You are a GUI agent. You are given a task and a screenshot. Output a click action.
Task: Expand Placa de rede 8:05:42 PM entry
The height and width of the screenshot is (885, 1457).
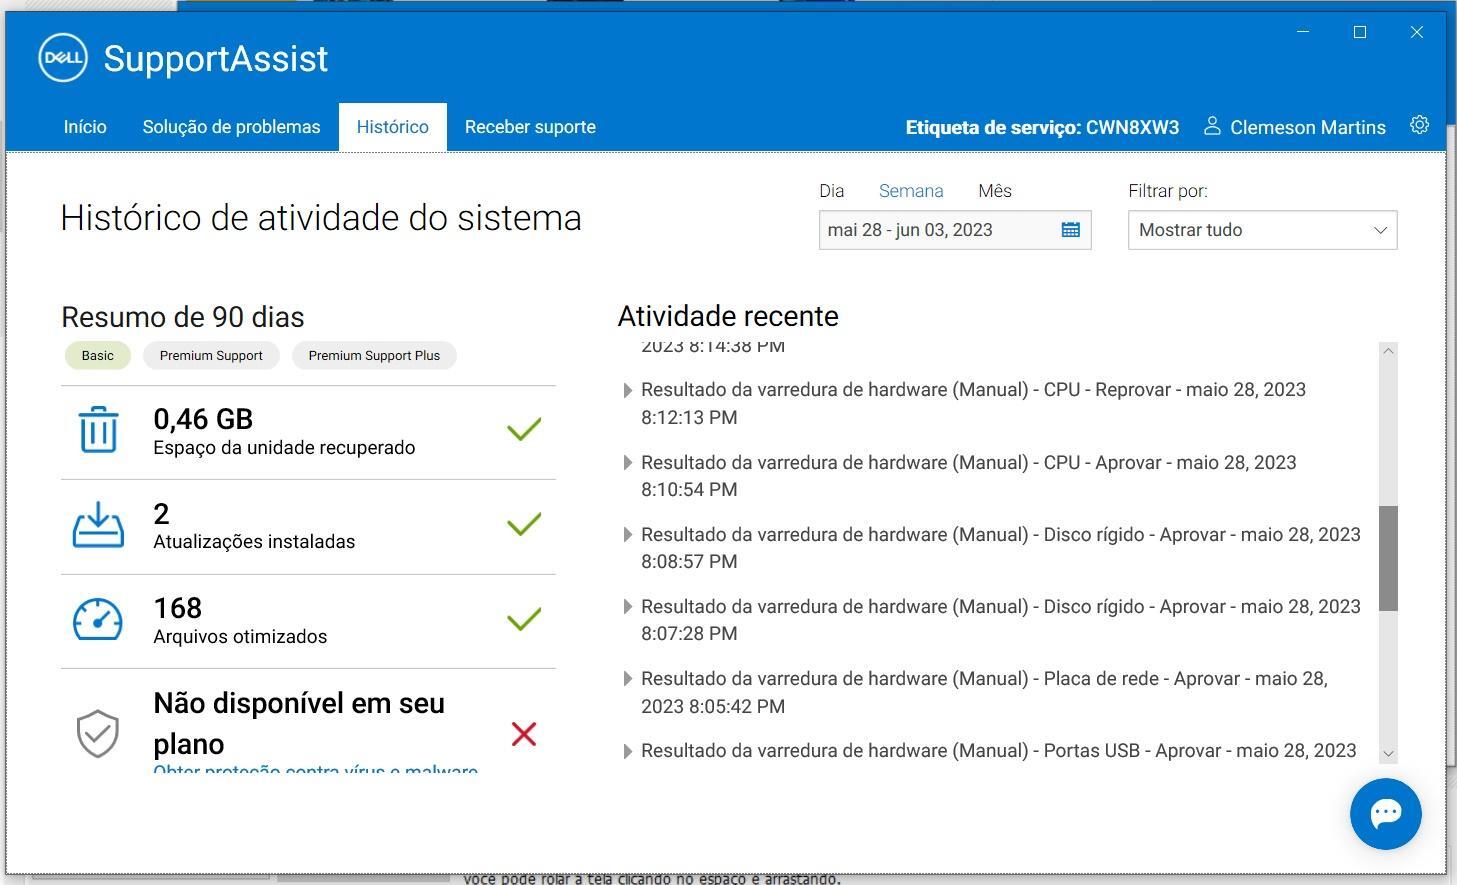(x=627, y=679)
